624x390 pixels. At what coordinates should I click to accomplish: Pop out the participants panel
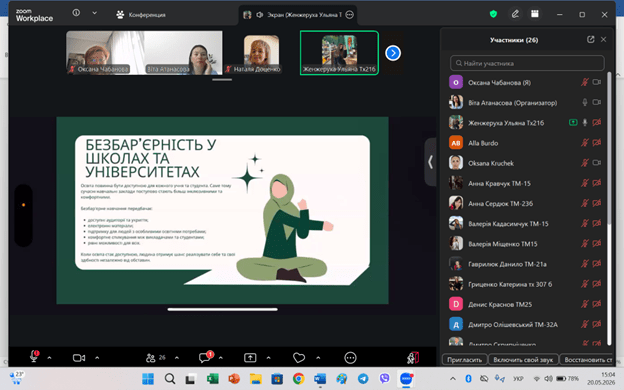point(591,39)
